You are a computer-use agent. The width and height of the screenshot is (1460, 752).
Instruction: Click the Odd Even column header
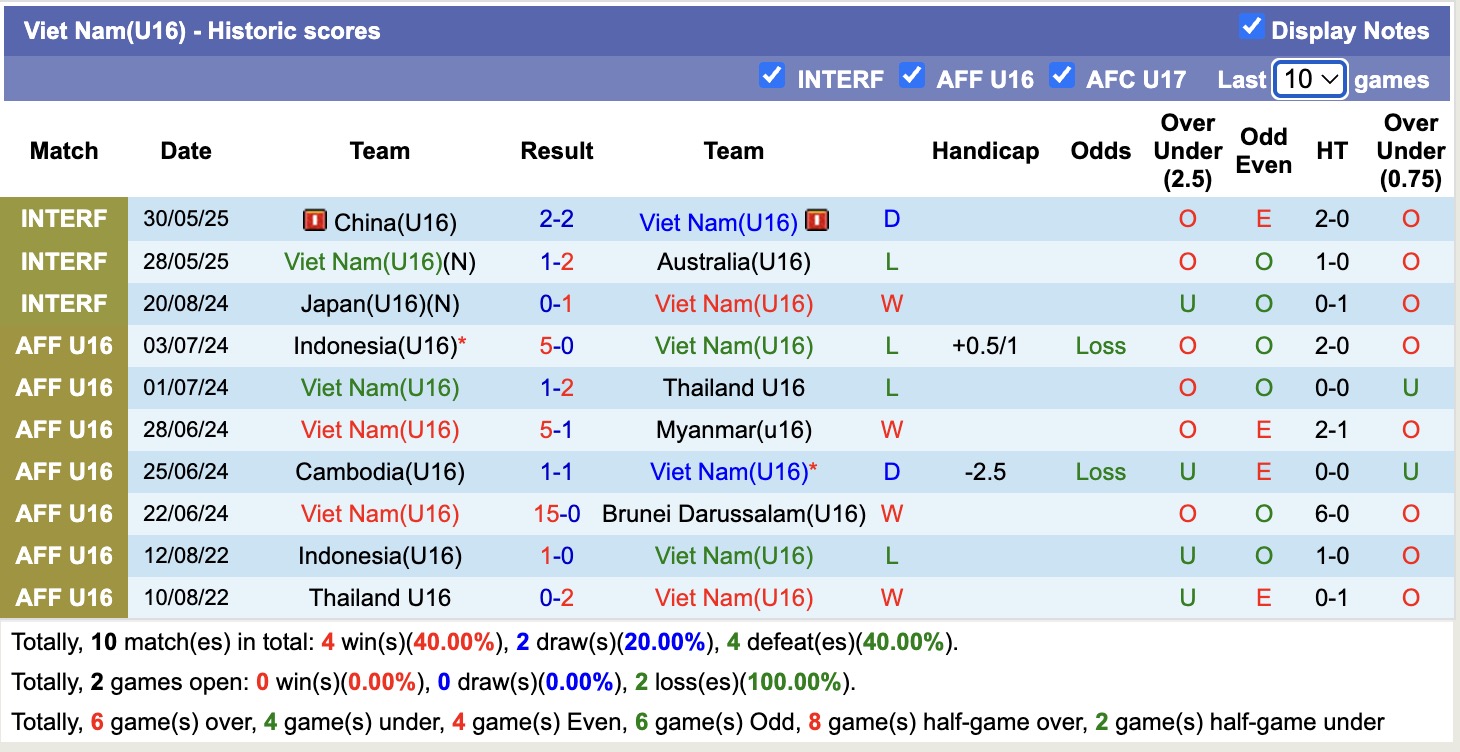[x=1263, y=151]
